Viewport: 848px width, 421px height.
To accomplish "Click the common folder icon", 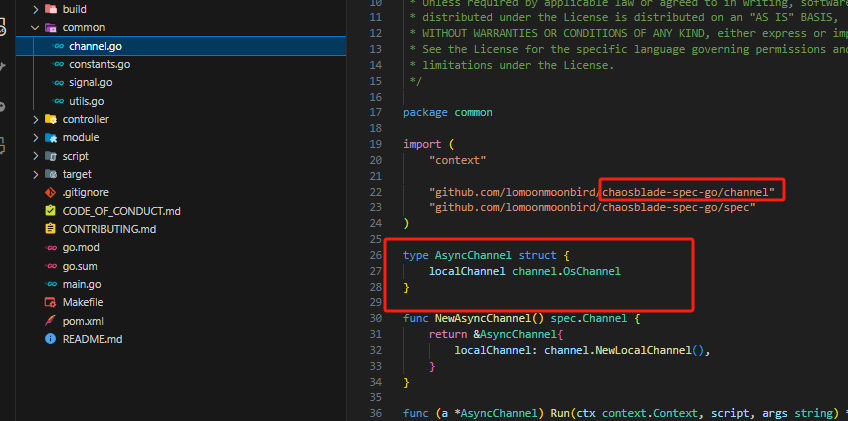I will 51,28.
